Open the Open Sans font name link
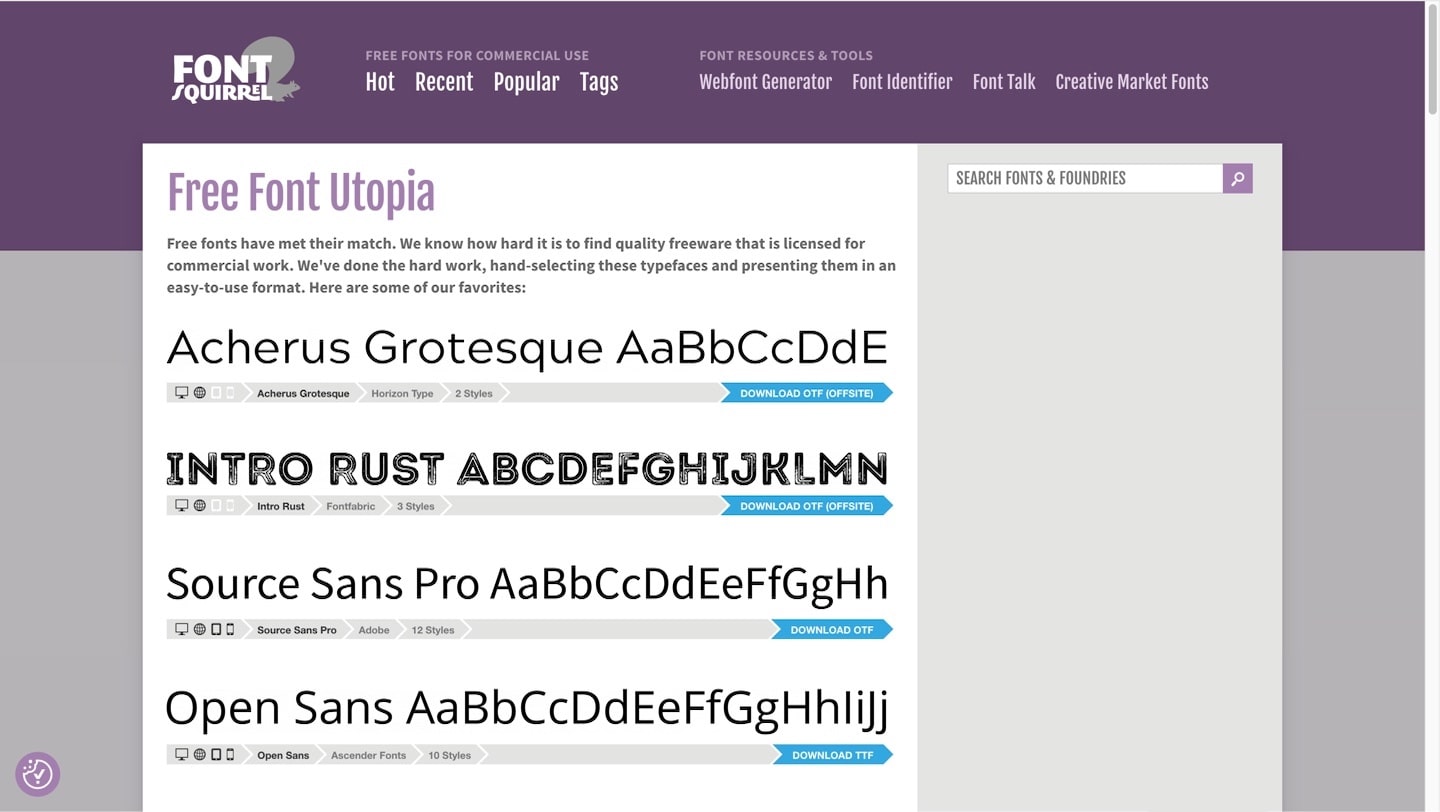The width and height of the screenshot is (1440, 812). tap(283, 755)
